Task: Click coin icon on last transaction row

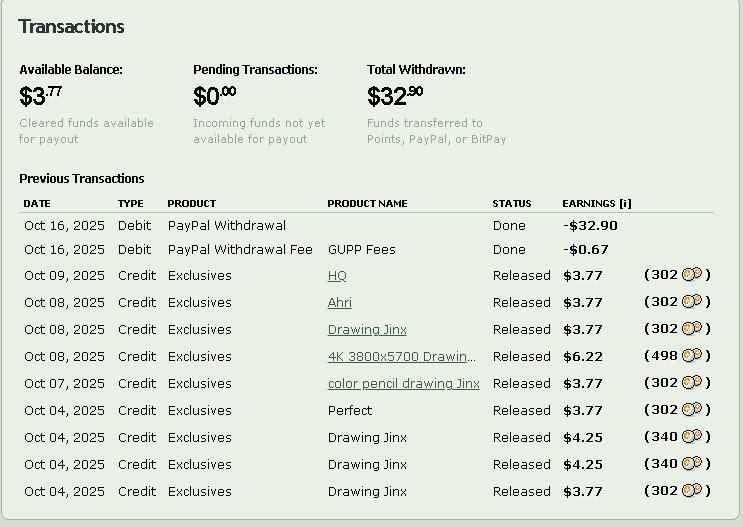Action: (x=692, y=491)
